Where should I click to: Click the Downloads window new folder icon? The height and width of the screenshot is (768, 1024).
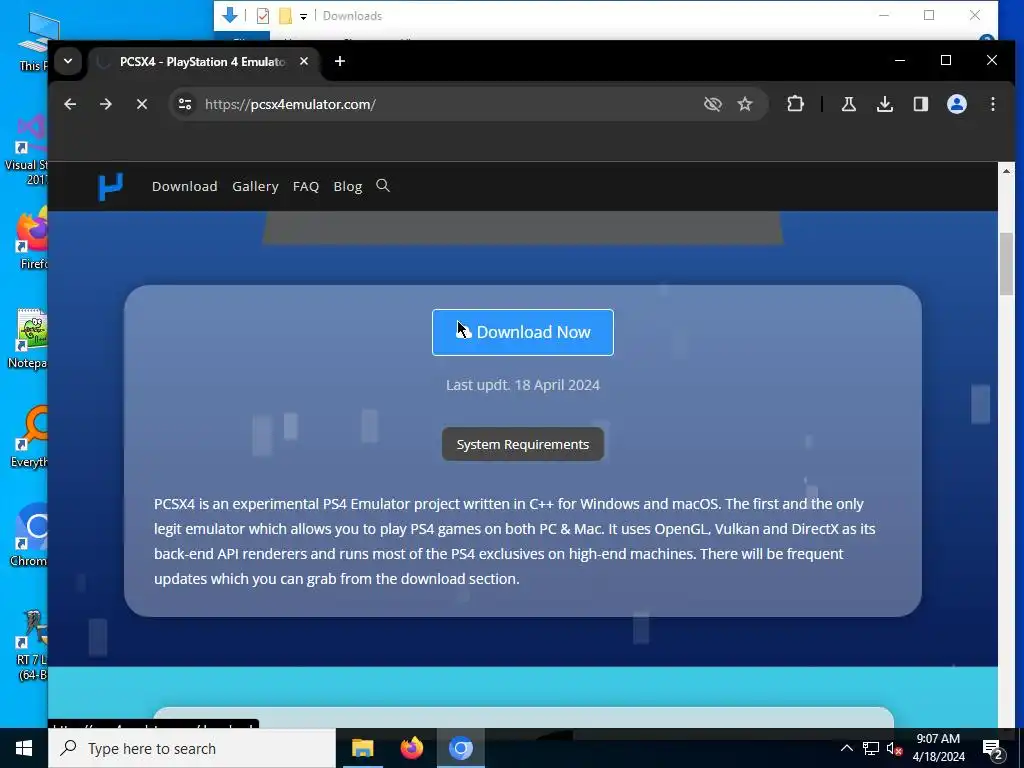click(x=285, y=16)
